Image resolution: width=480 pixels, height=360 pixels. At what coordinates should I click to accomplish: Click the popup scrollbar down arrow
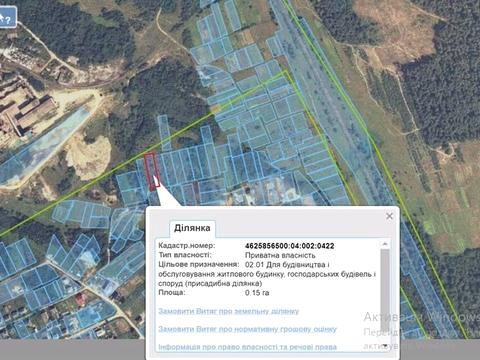click(x=385, y=346)
